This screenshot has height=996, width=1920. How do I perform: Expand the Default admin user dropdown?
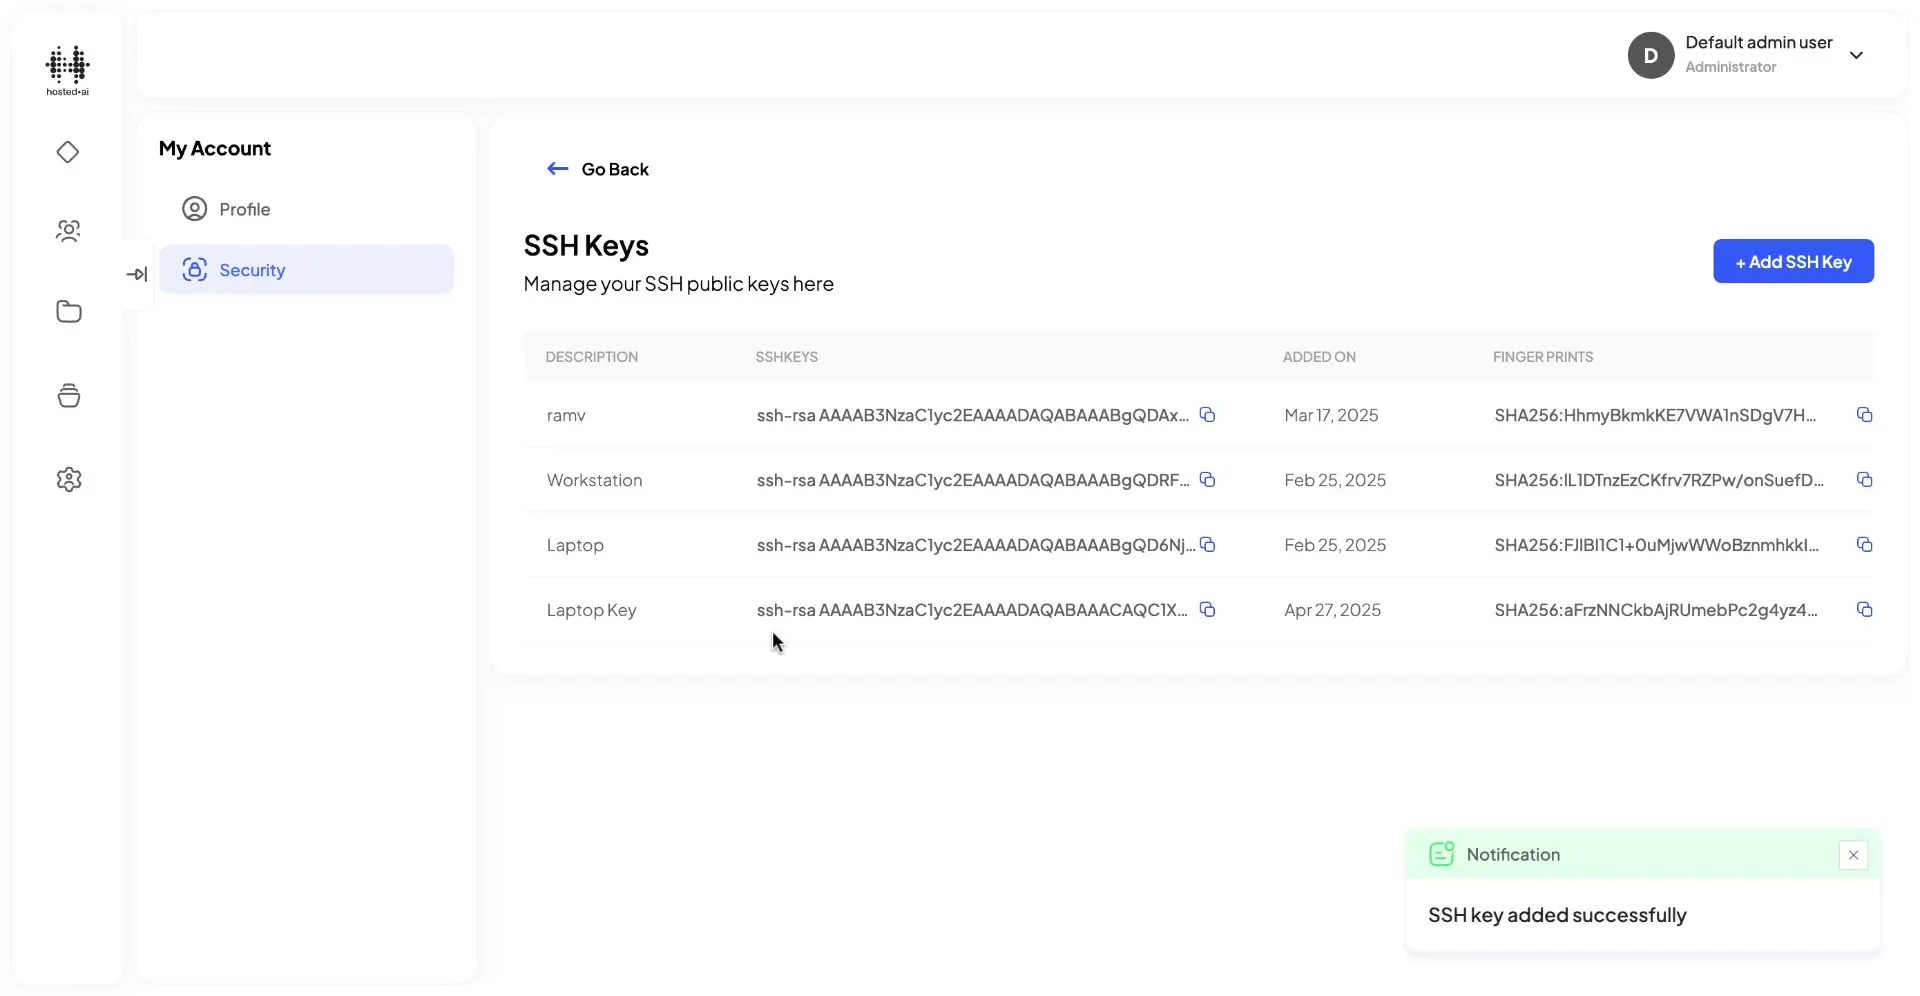coord(1858,55)
